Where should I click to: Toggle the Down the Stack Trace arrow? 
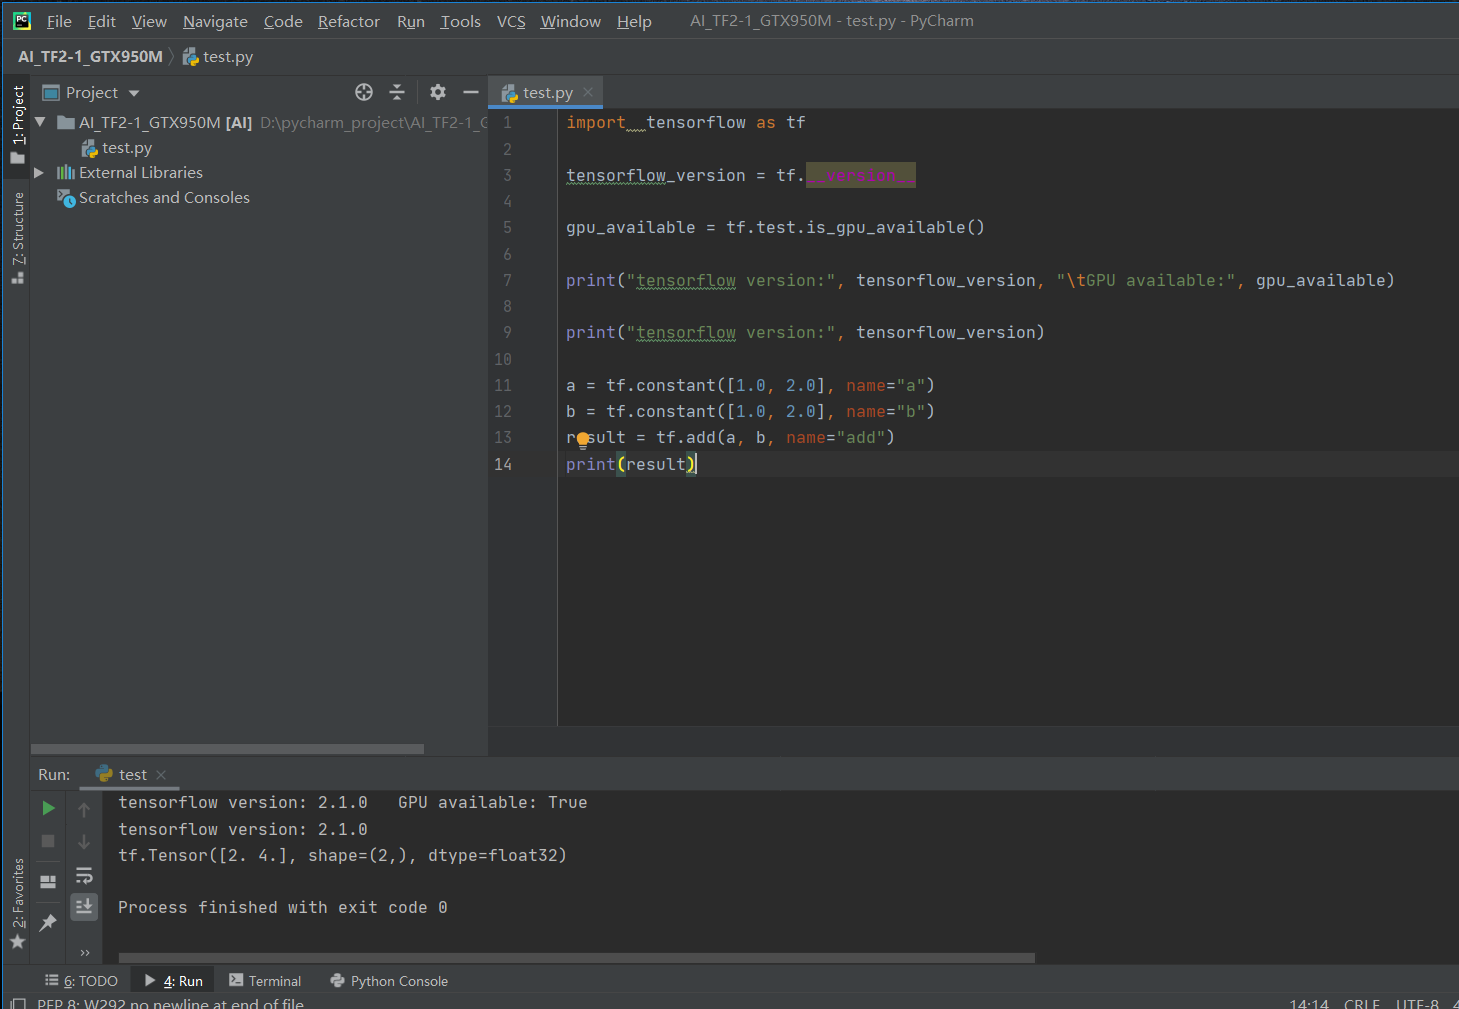(84, 841)
